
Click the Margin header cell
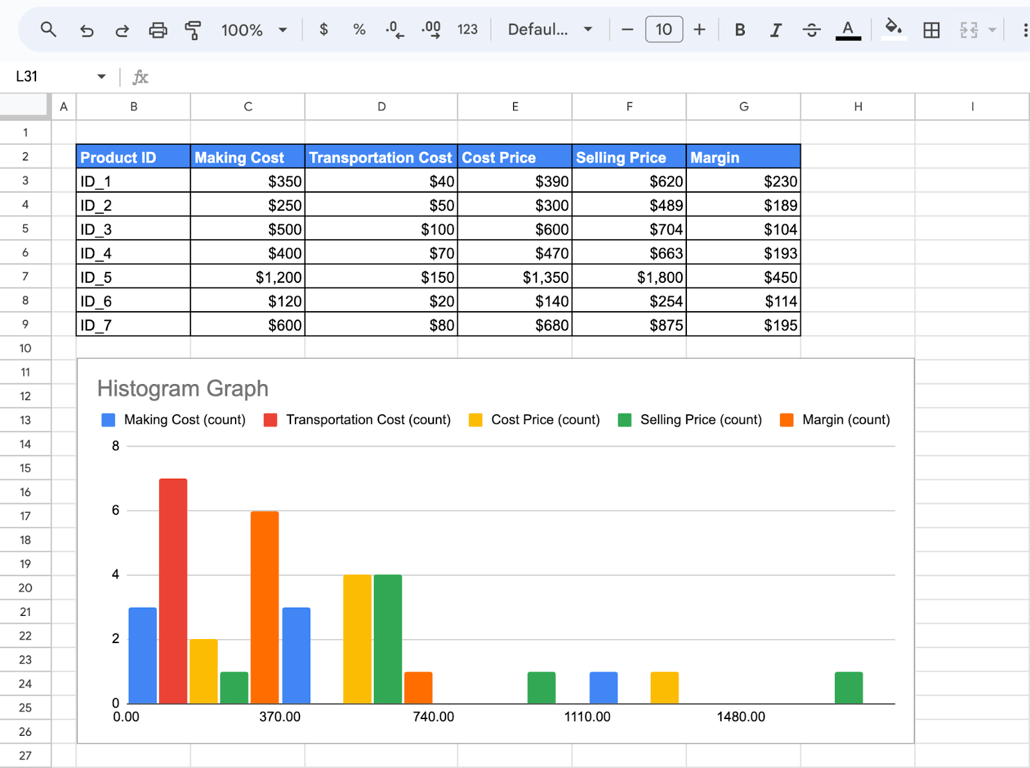744,157
